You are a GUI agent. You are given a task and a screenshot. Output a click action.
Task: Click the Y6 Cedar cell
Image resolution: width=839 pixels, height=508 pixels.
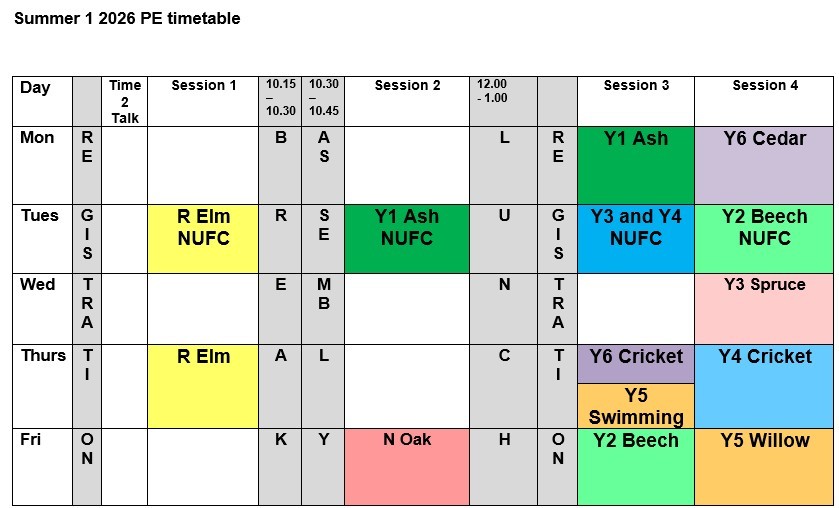point(765,165)
